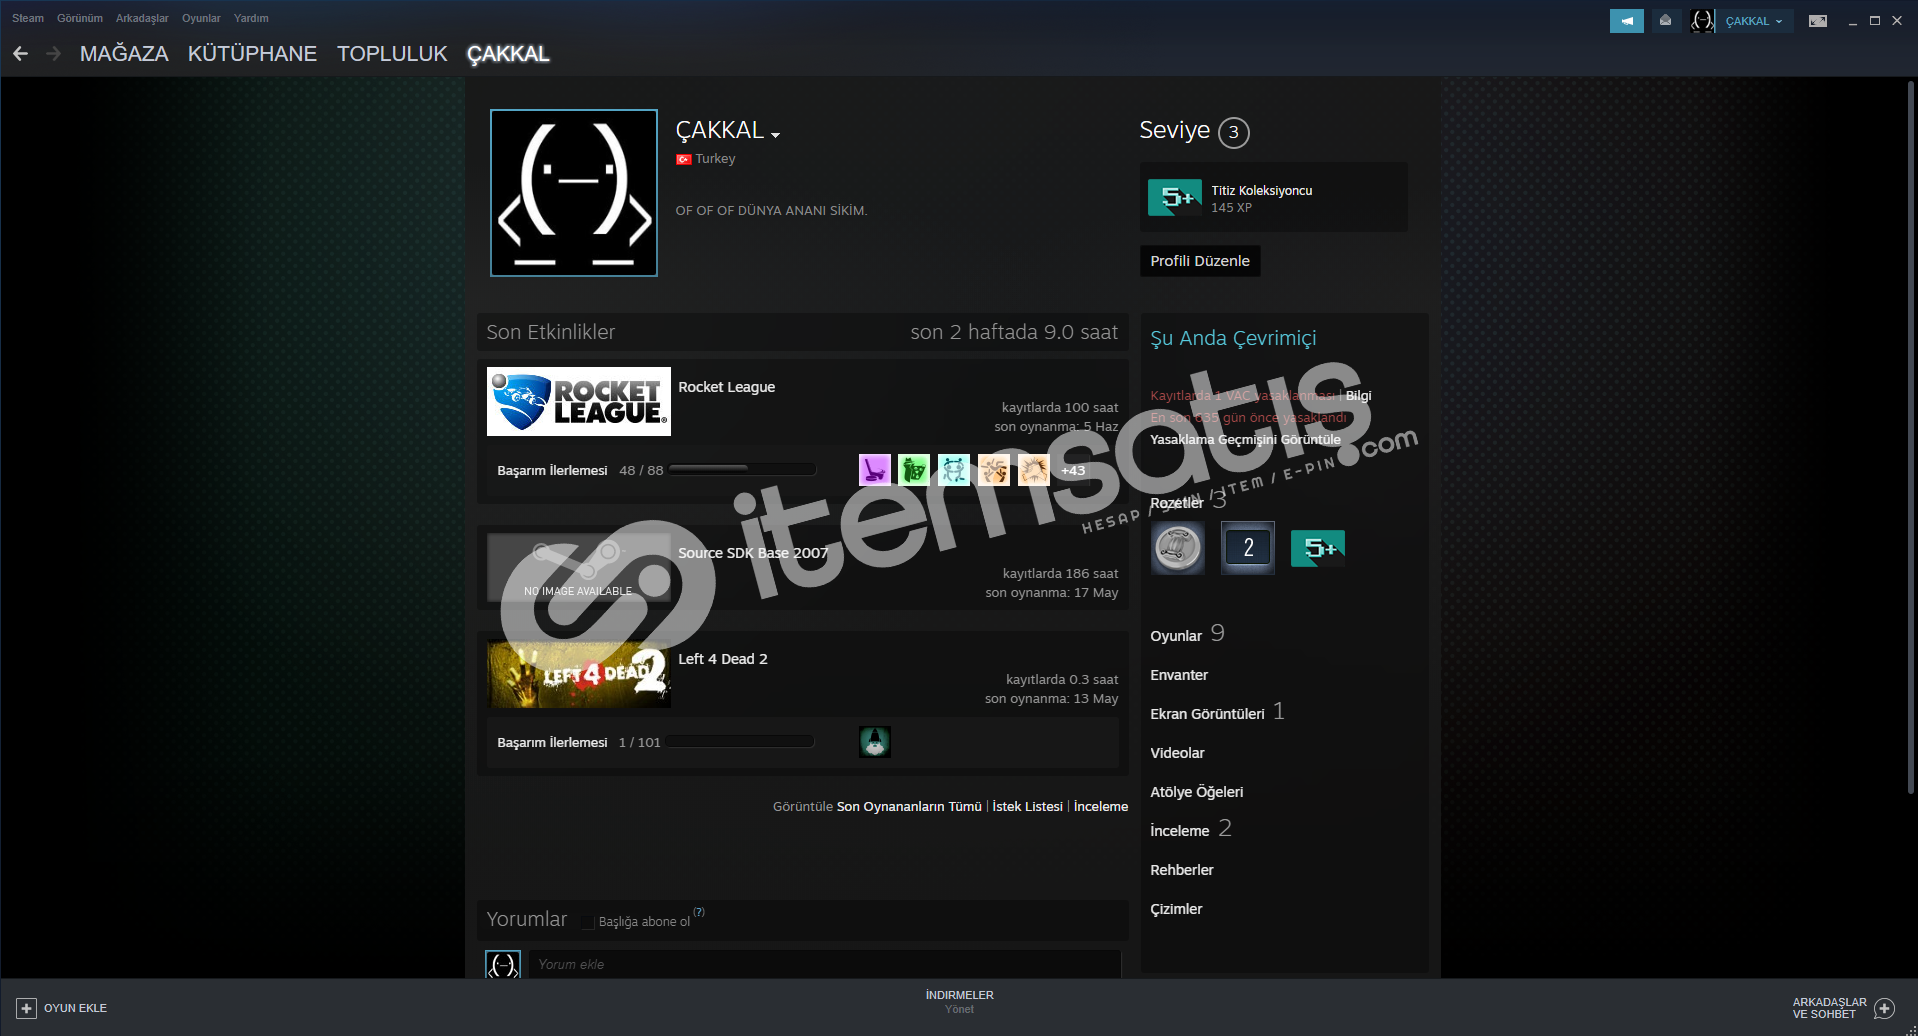Open the Oyunlar menu
Image resolution: width=1918 pixels, height=1036 pixels.
pos(201,18)
